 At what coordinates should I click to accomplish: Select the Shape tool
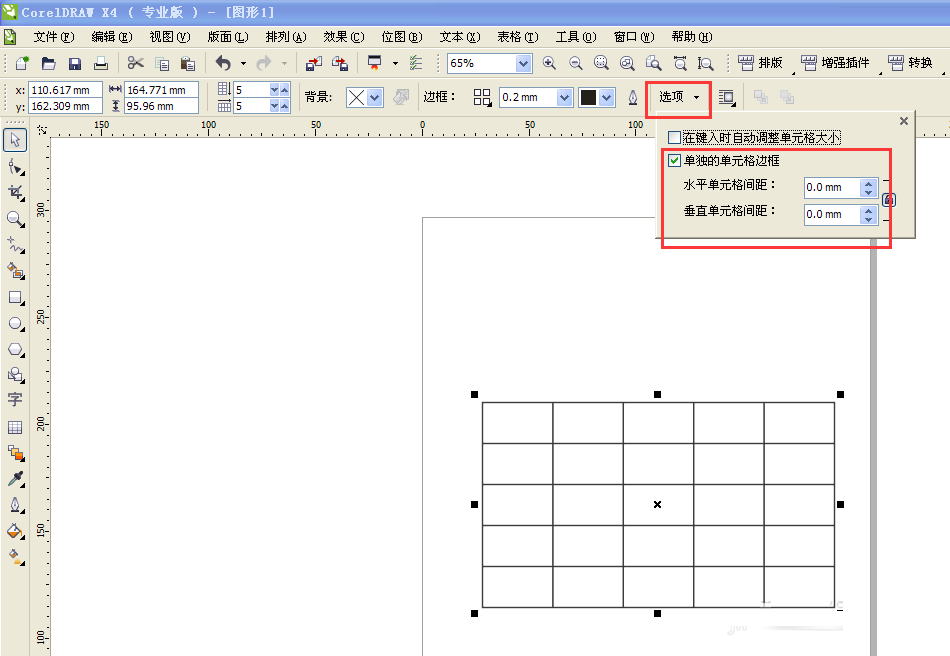click(x=15, y=167)
